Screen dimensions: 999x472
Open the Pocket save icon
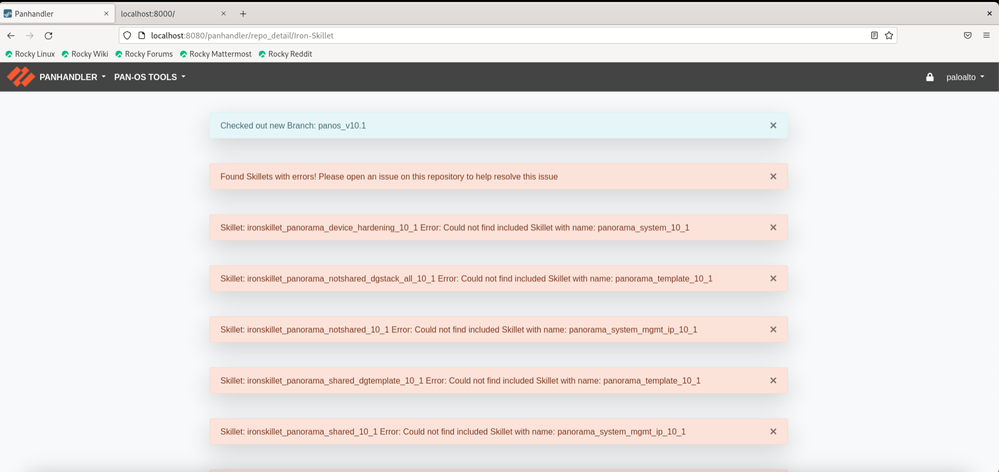point(967,35)
